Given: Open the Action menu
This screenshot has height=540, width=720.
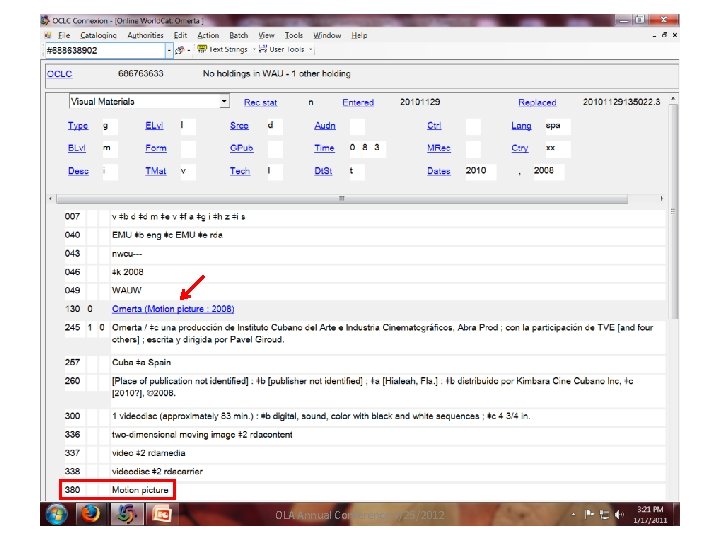Looking at the screenshot, I should point(208,35).
